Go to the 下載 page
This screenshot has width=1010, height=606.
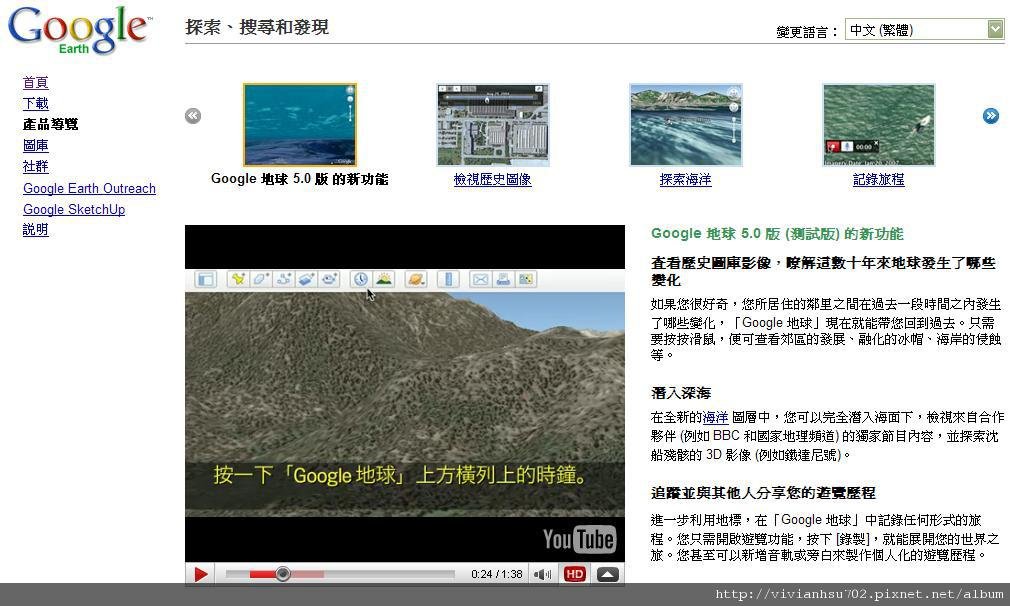coord(35,103)
